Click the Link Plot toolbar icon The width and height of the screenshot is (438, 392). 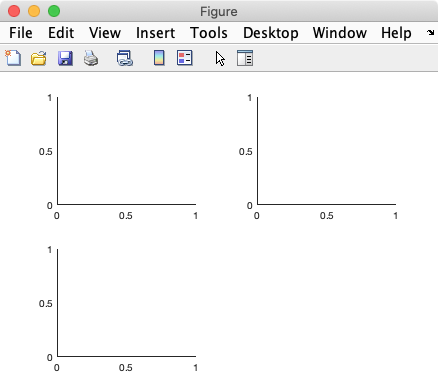pyautogui.click(x=125, y=58)
